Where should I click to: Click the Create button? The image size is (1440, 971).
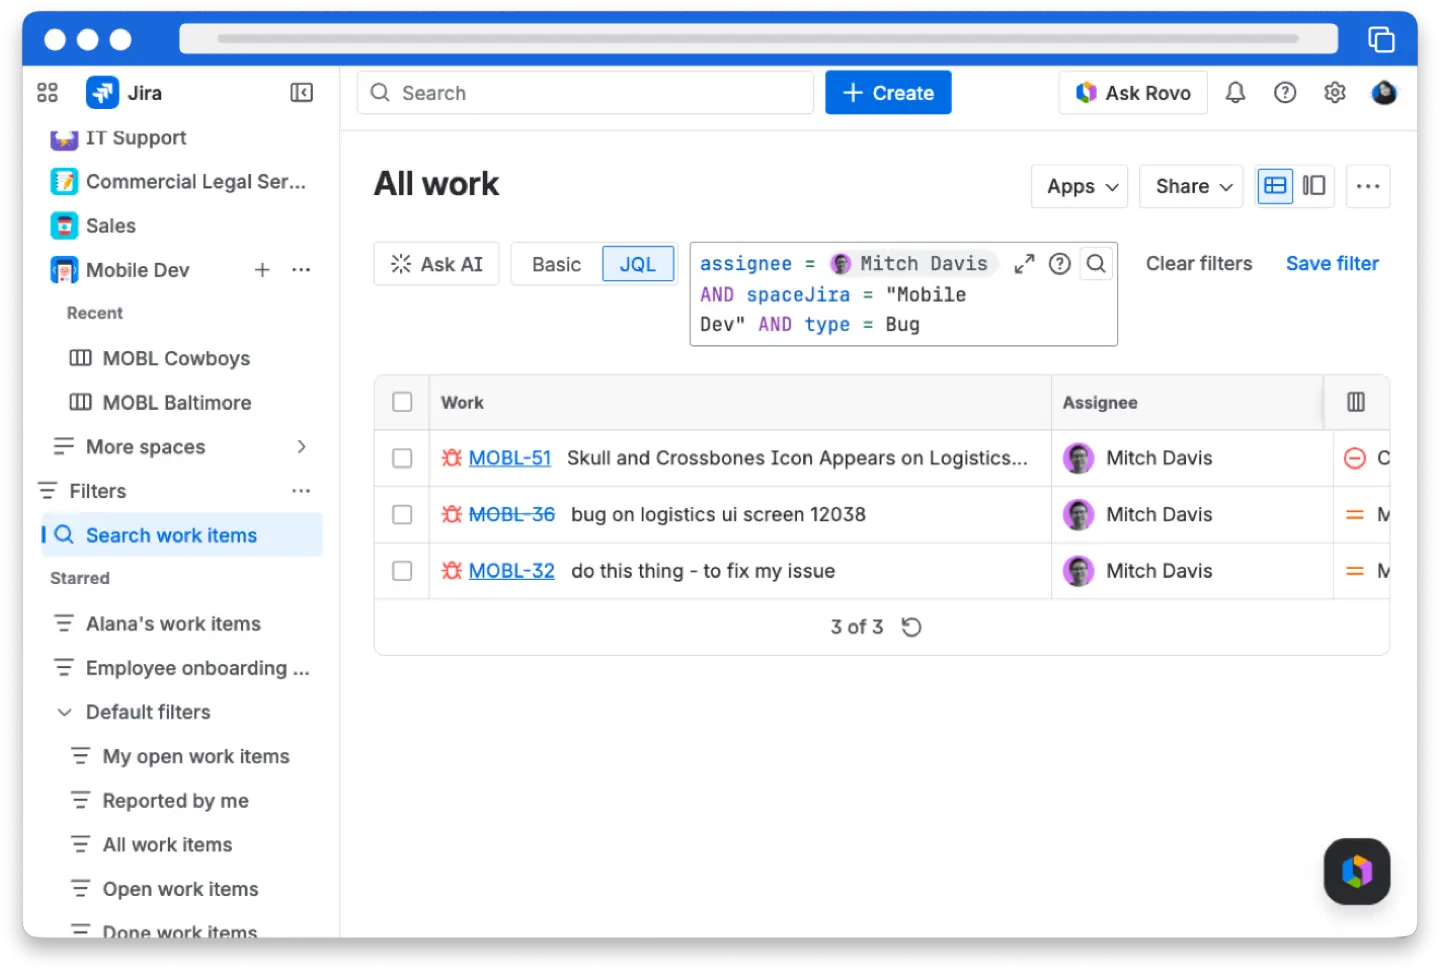click(x=888, y=93)
